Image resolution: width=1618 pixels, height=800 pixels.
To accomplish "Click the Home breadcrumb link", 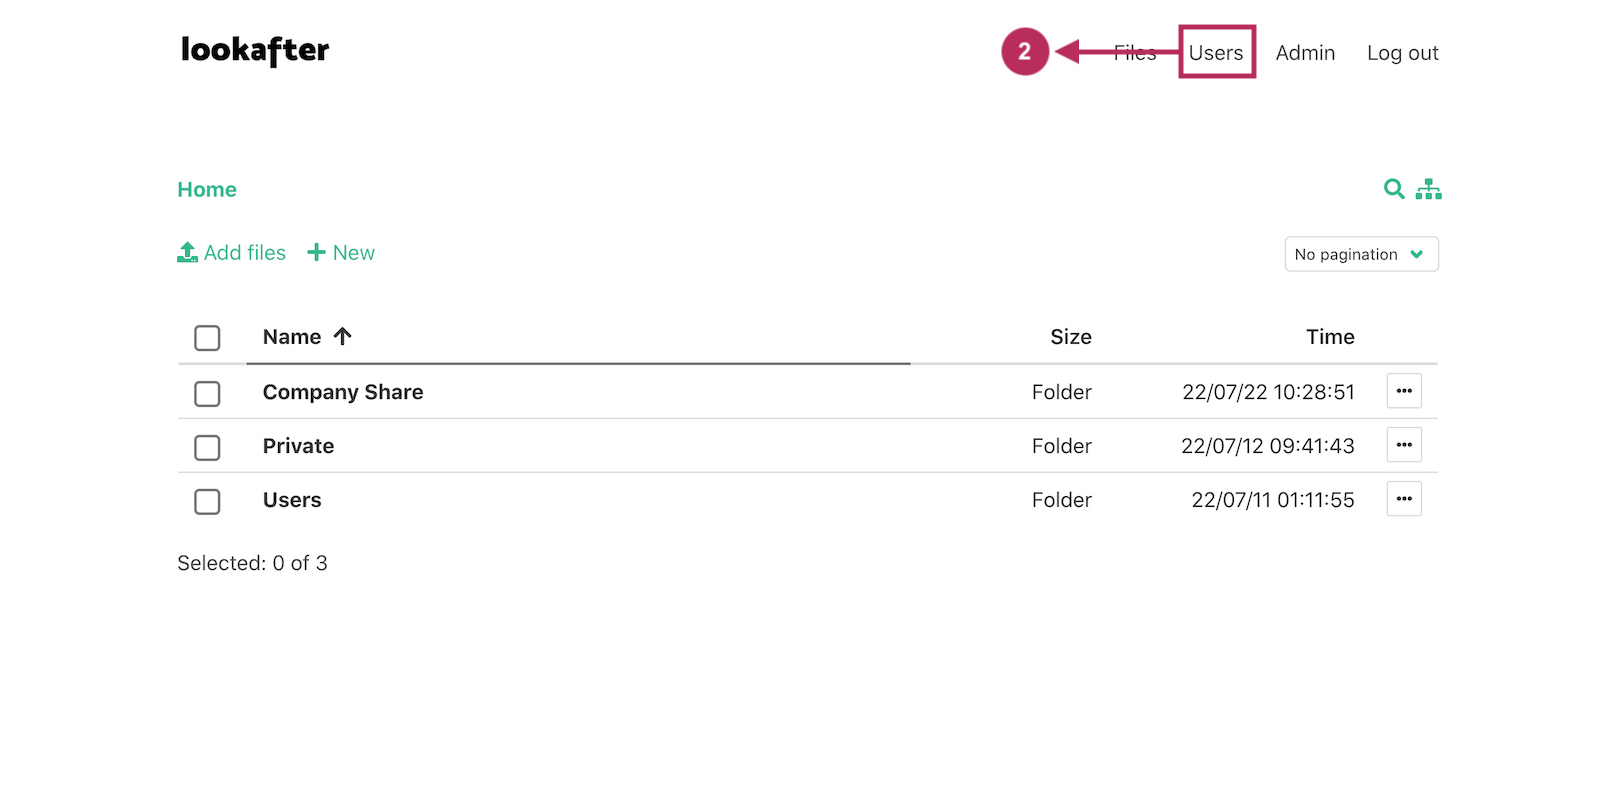I will click(207, 189).
